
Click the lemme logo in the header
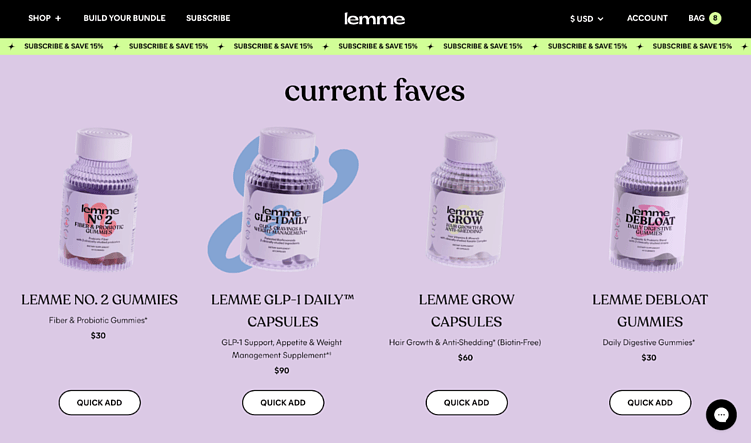(375, 19)
